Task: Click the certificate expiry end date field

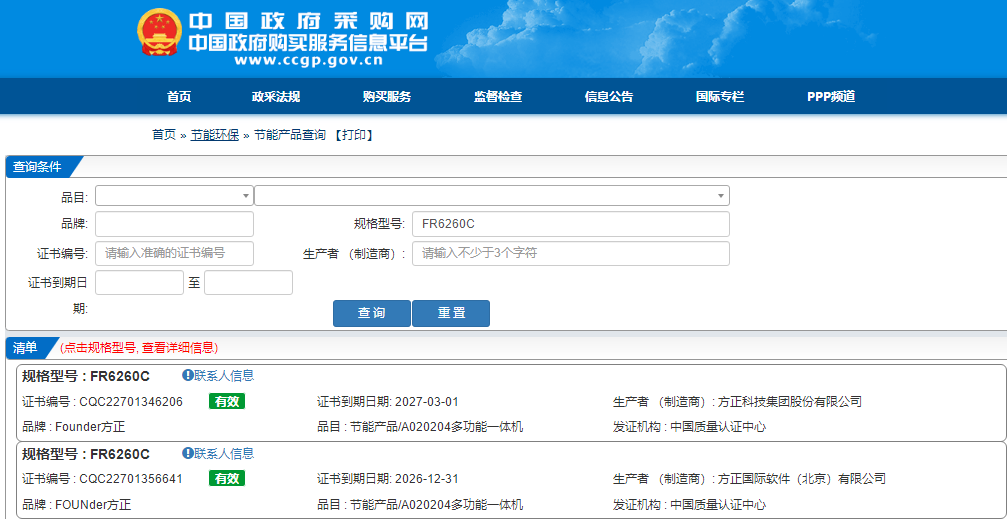Action: click(x=249, y=283)
